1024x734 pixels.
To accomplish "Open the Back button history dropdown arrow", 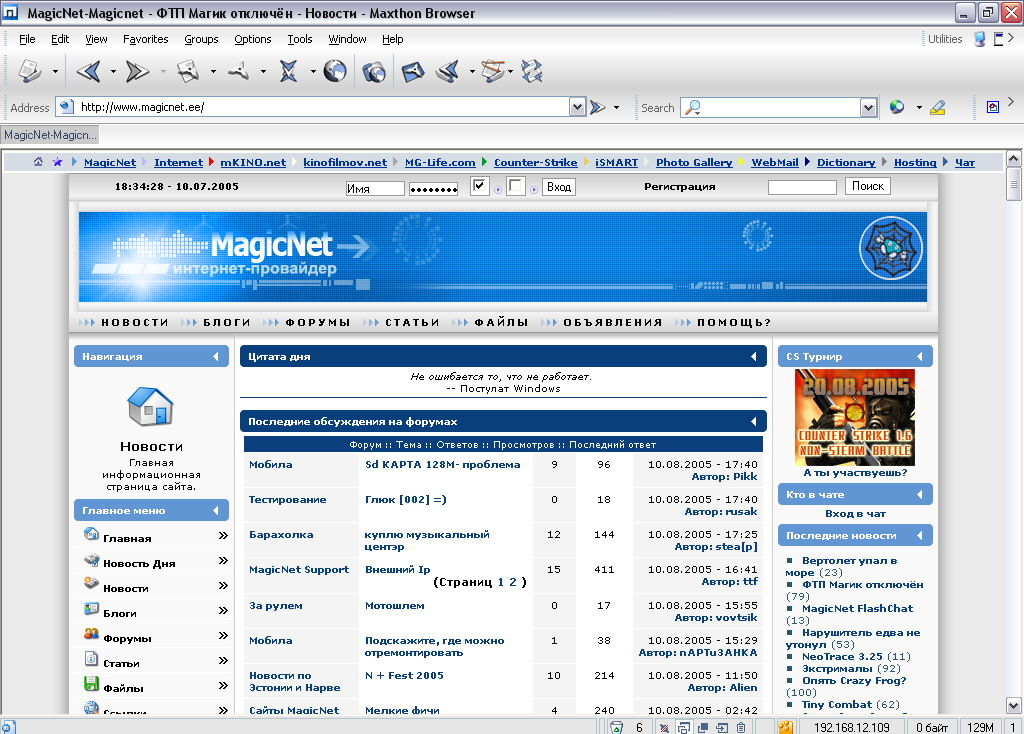I will pyautogui.click(x=113, y=72).
